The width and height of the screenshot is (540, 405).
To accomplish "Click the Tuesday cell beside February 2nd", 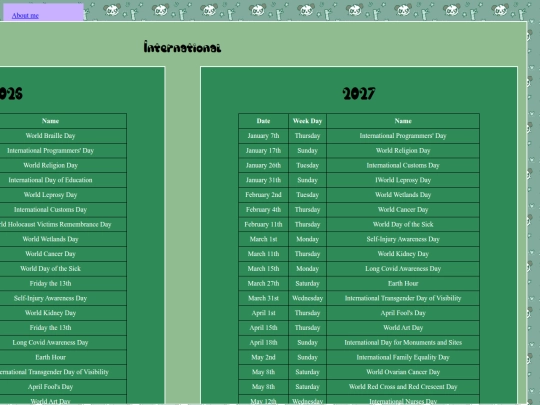I will coord(307,195).
